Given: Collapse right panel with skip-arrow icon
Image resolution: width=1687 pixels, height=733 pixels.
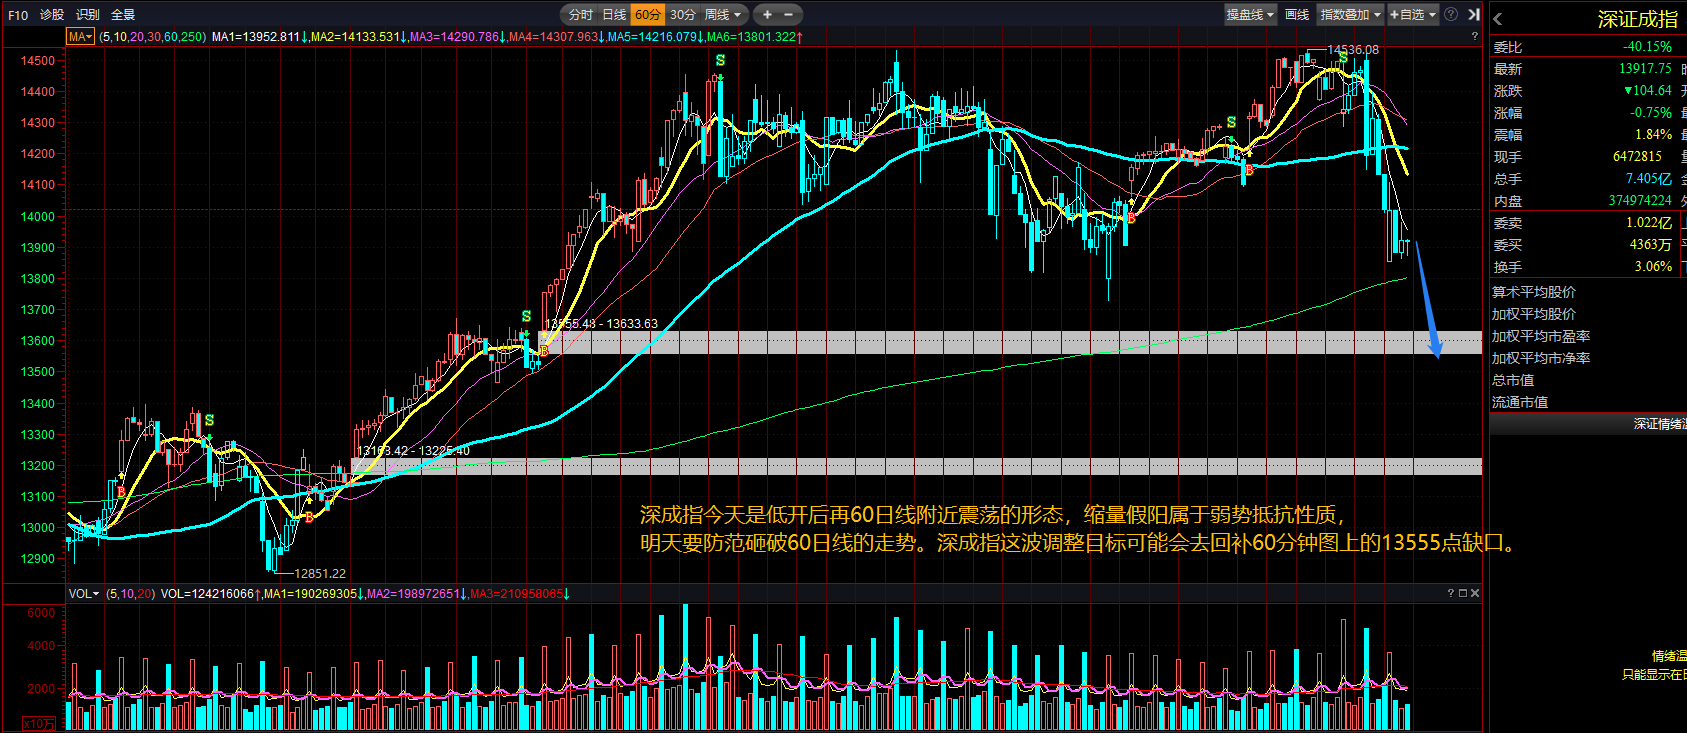Looking at the screenshot, I should (1473, 15).
